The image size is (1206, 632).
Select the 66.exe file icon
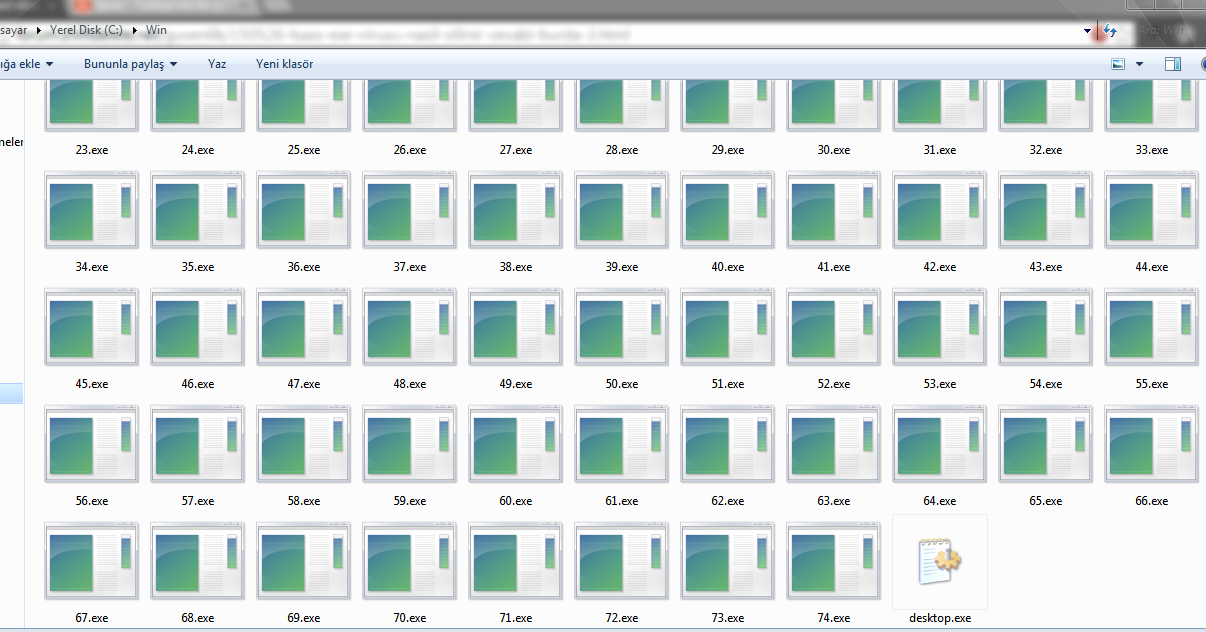[x=1152, y=444]
